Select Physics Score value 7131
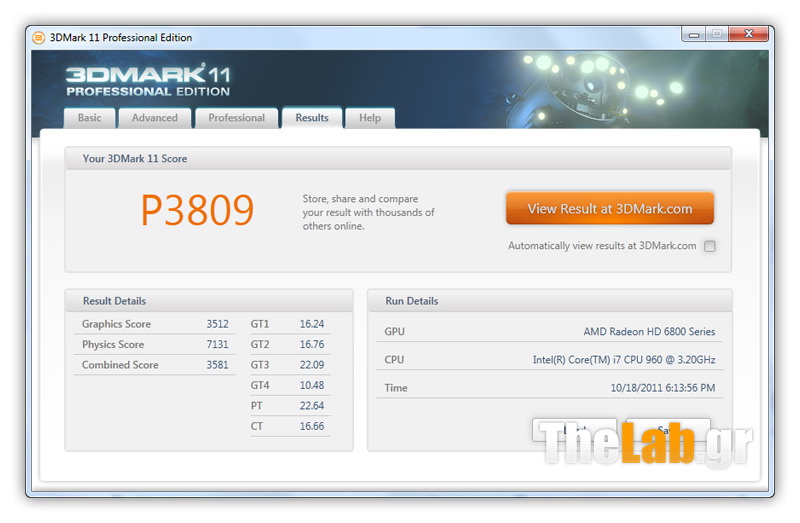The width and height of the screenshot is (800, 523). coord(217,344)
